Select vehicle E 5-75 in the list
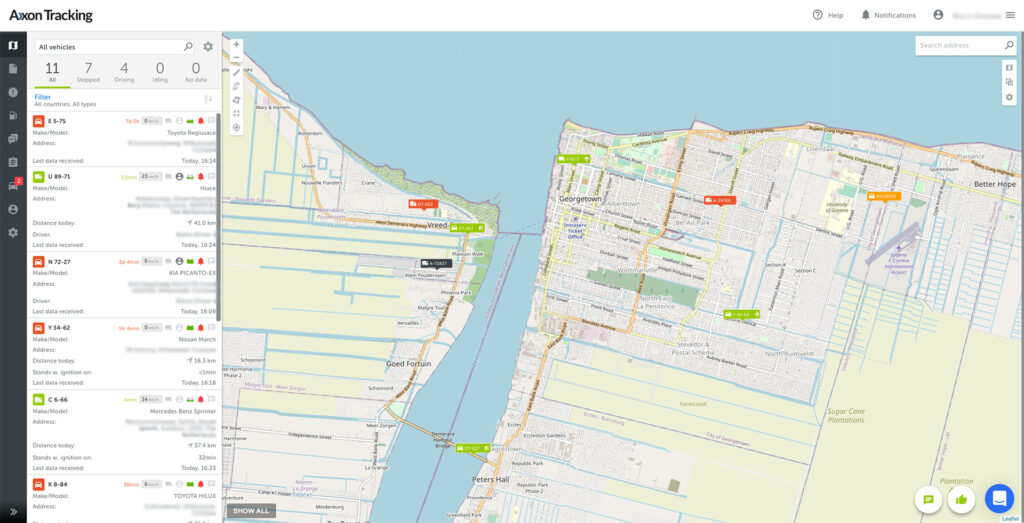 [x=124, y=138]
